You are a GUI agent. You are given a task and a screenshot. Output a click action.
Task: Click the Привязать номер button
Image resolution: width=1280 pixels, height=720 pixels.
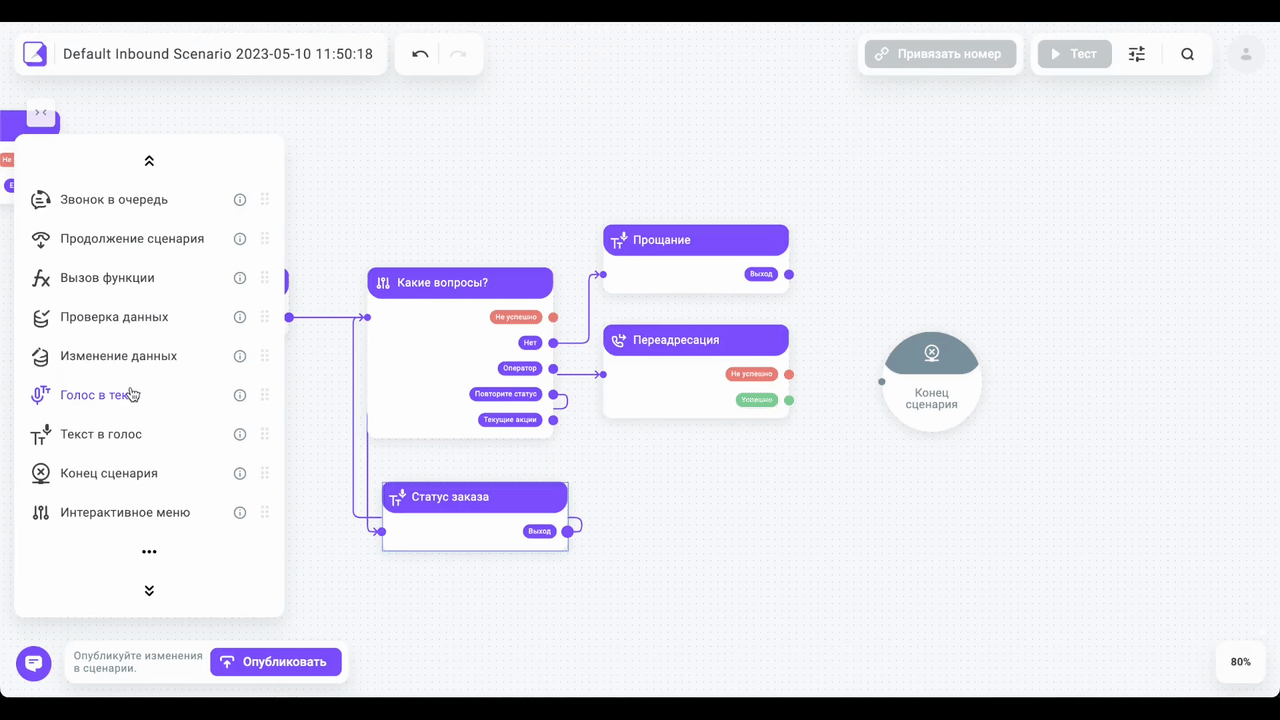[940, 54]
